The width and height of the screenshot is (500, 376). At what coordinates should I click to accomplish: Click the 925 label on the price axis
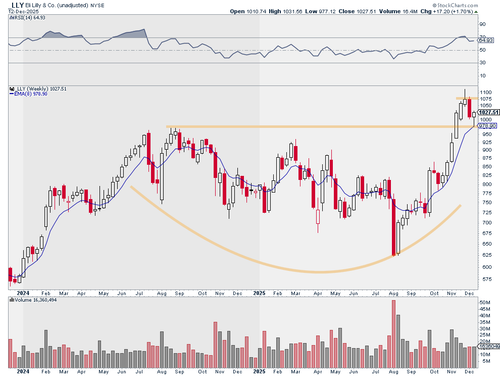pos(487,142)
